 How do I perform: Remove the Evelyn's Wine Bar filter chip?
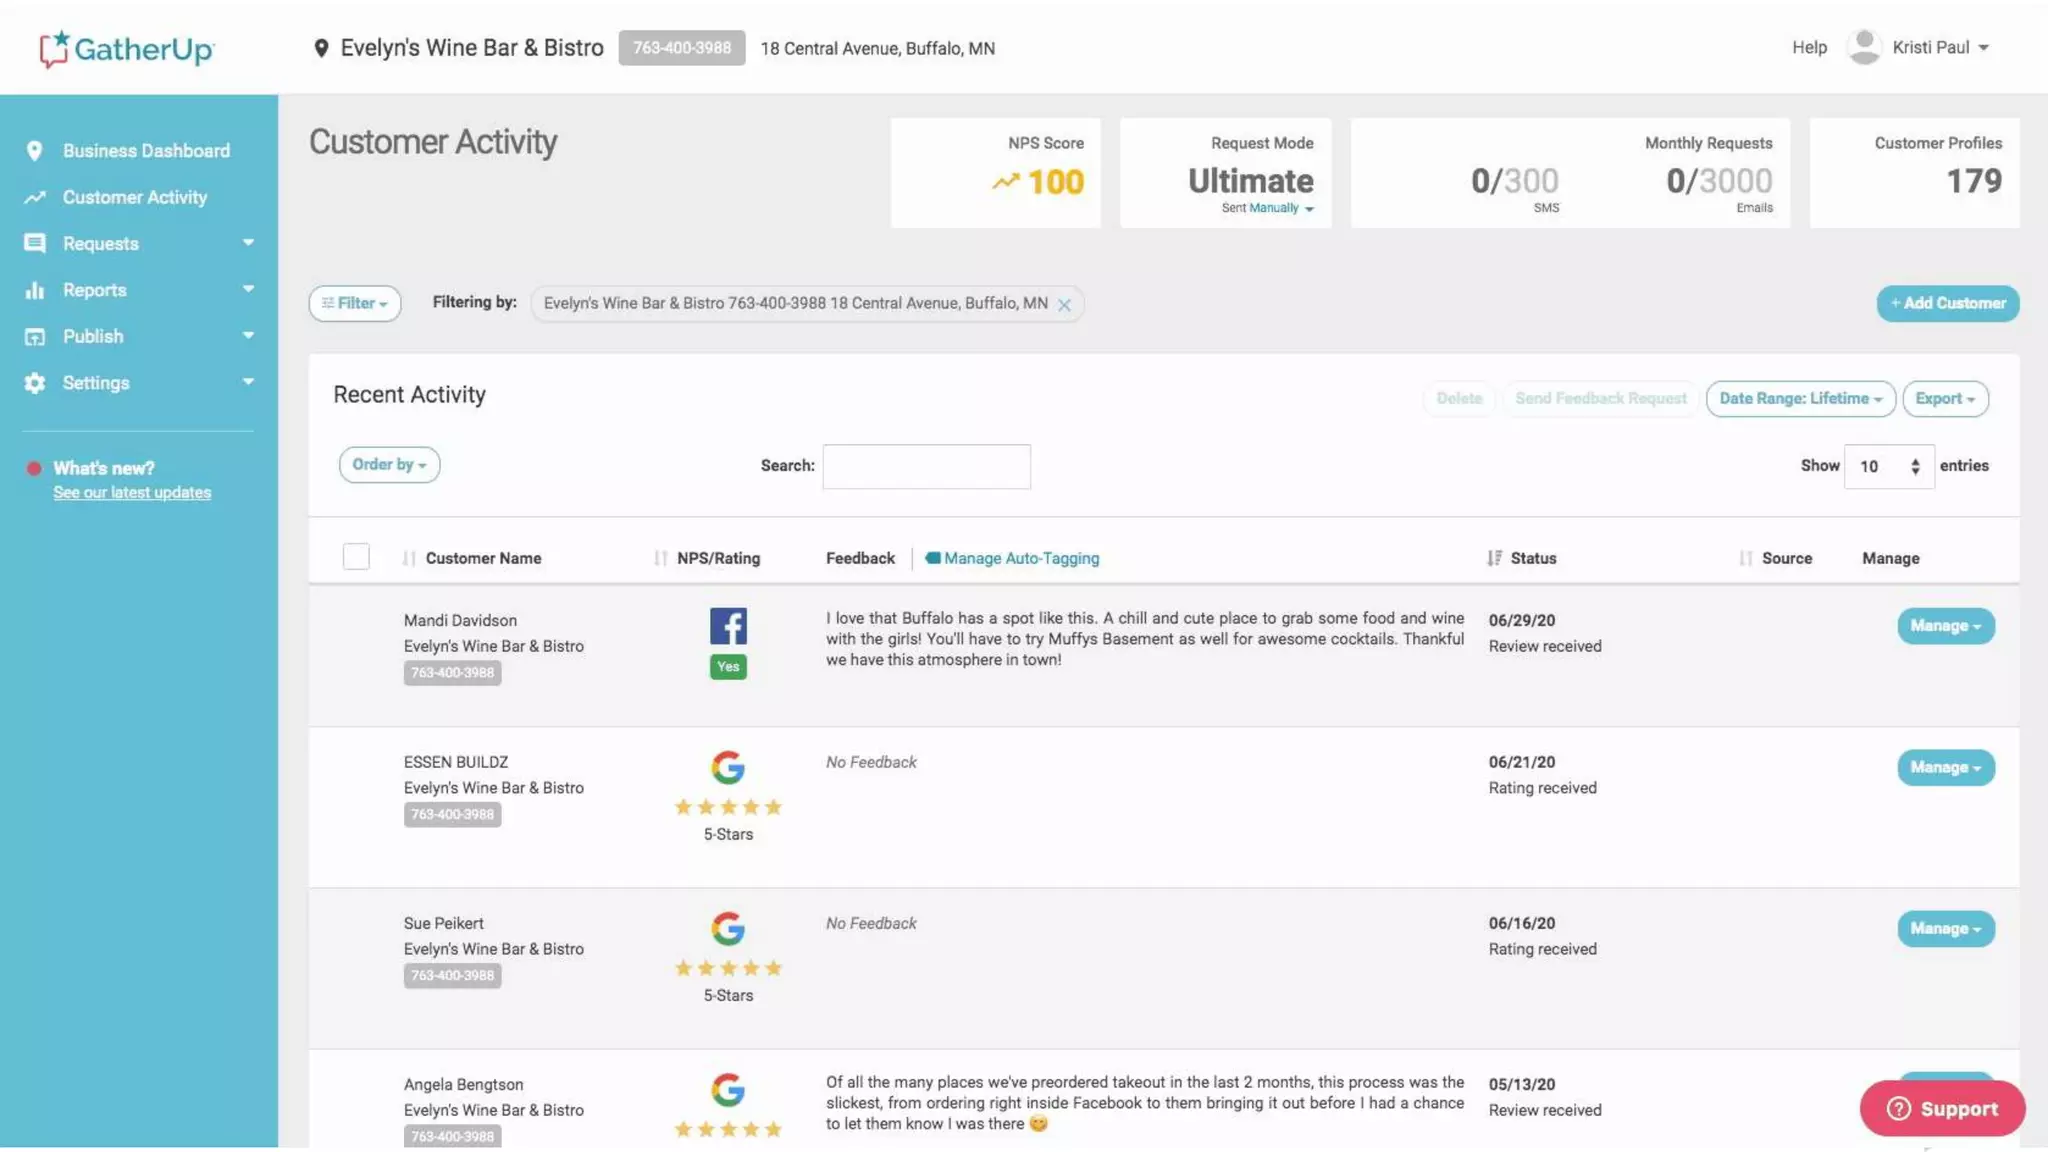[1064, 305]
